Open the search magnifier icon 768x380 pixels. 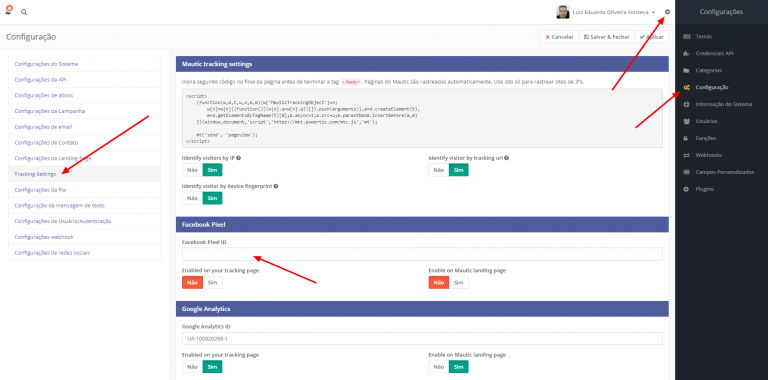(24, 12)
